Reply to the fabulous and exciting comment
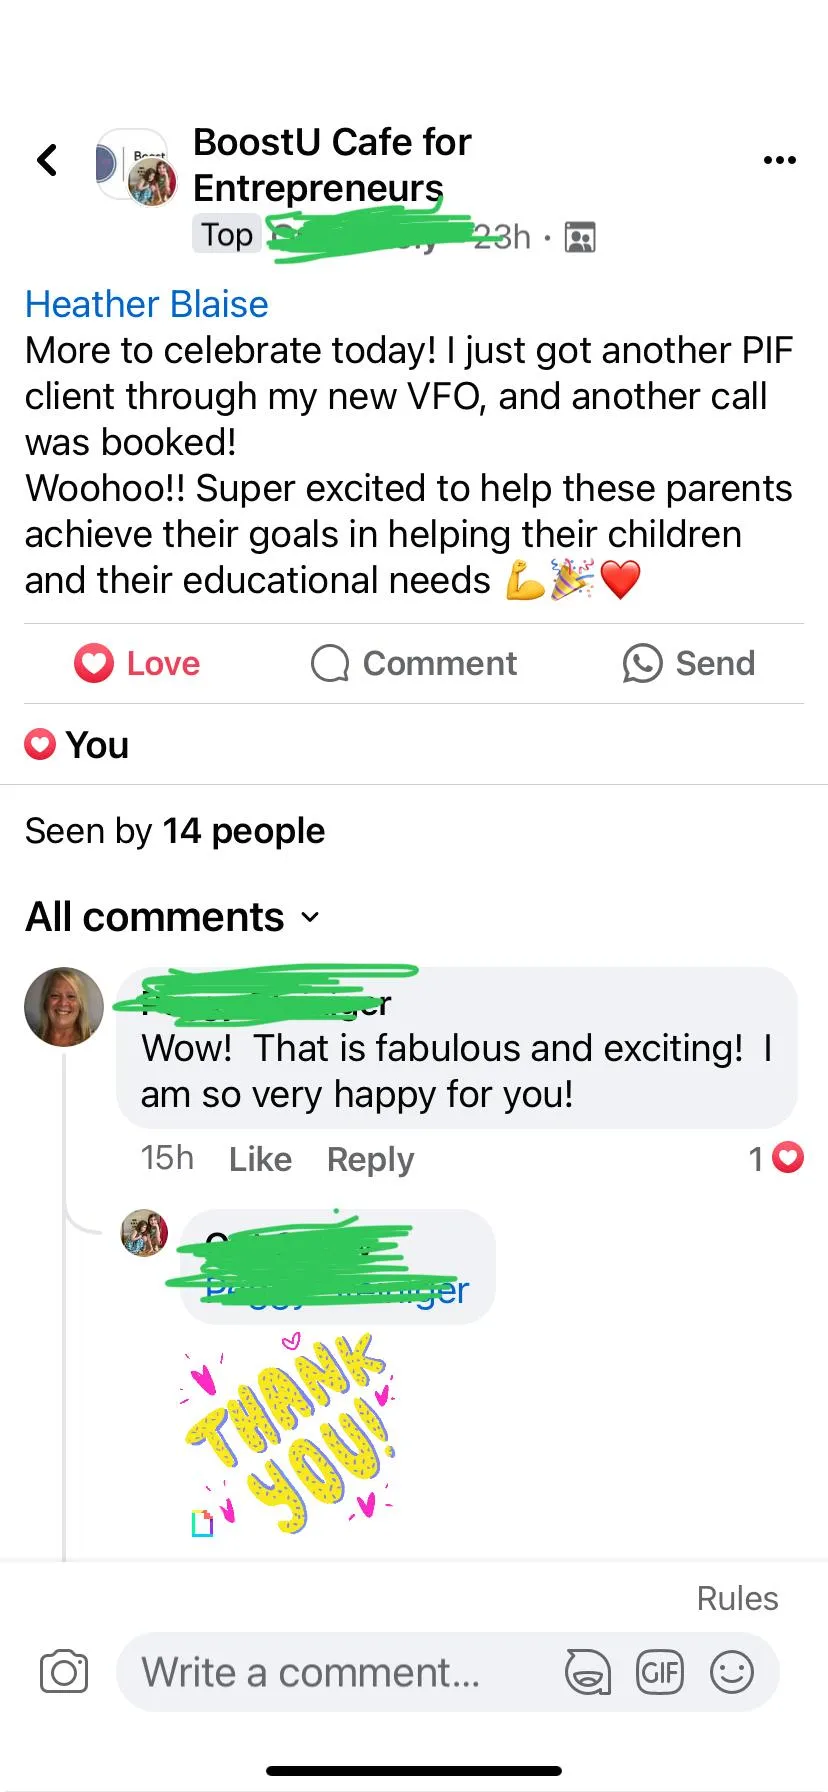This screenshot has width=828, height=1792. click(x=370, y=1159)
